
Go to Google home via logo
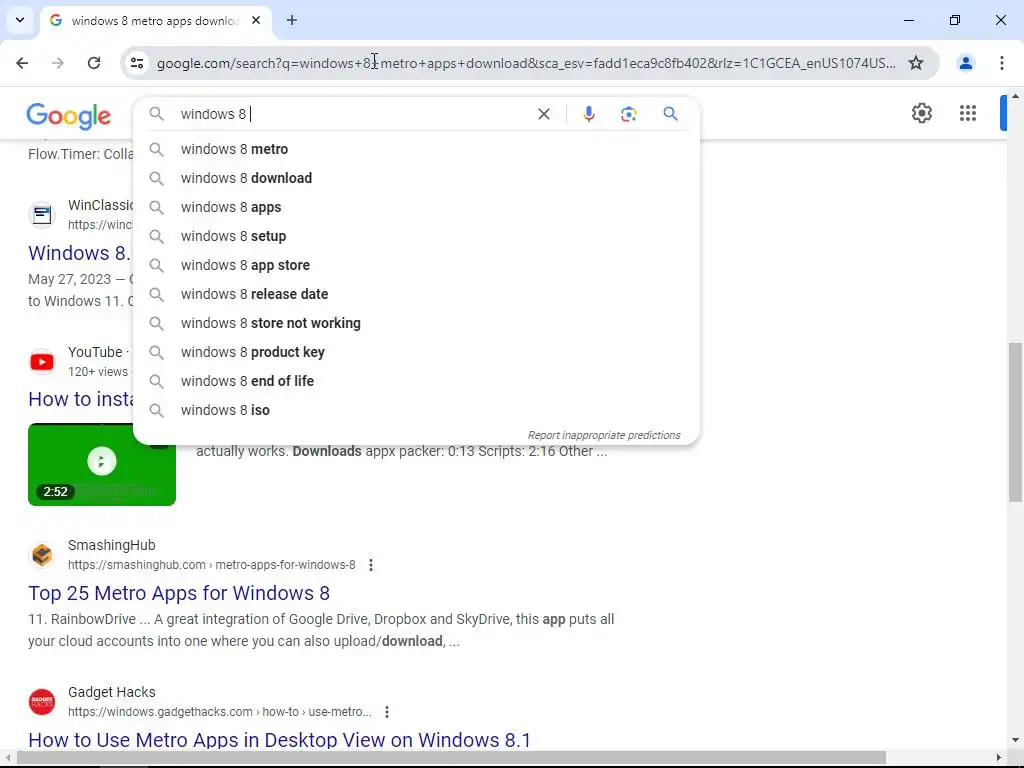[x=69, y=116]
